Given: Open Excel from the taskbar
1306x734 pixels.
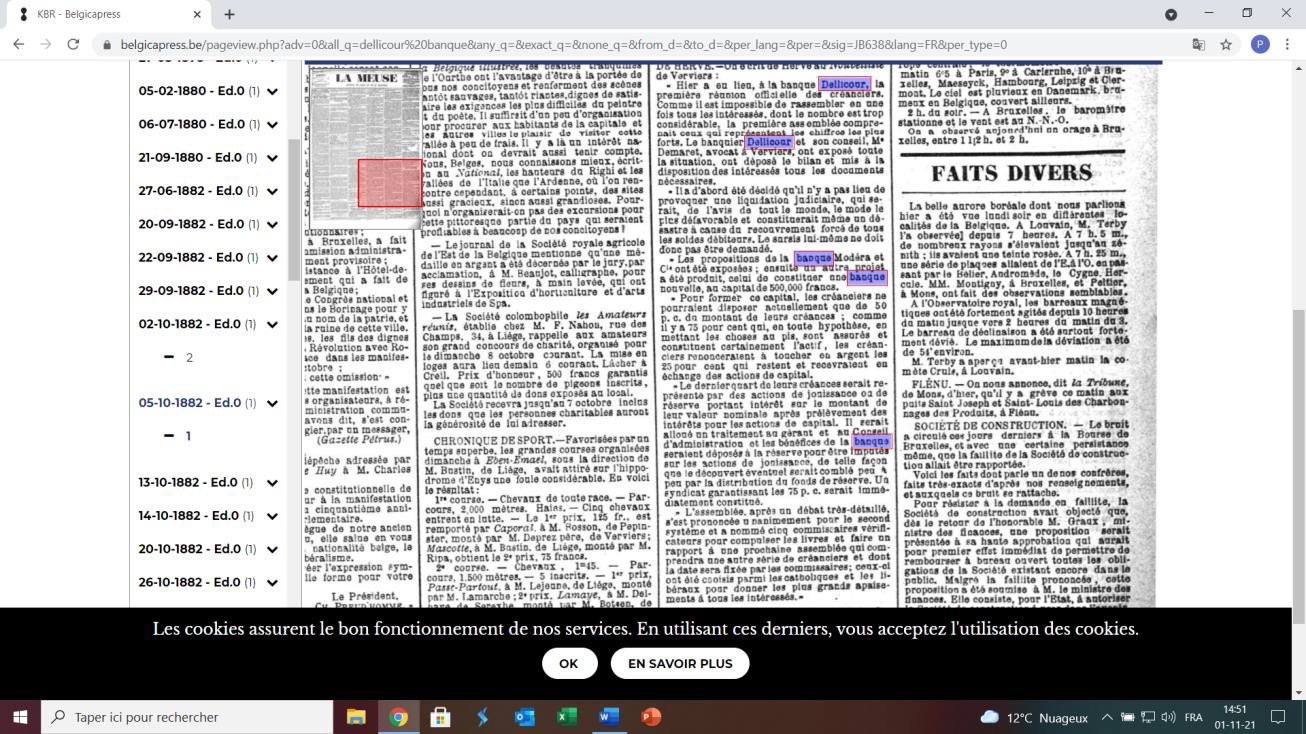Looking at the screenshot, I should (x=566, y=717).
